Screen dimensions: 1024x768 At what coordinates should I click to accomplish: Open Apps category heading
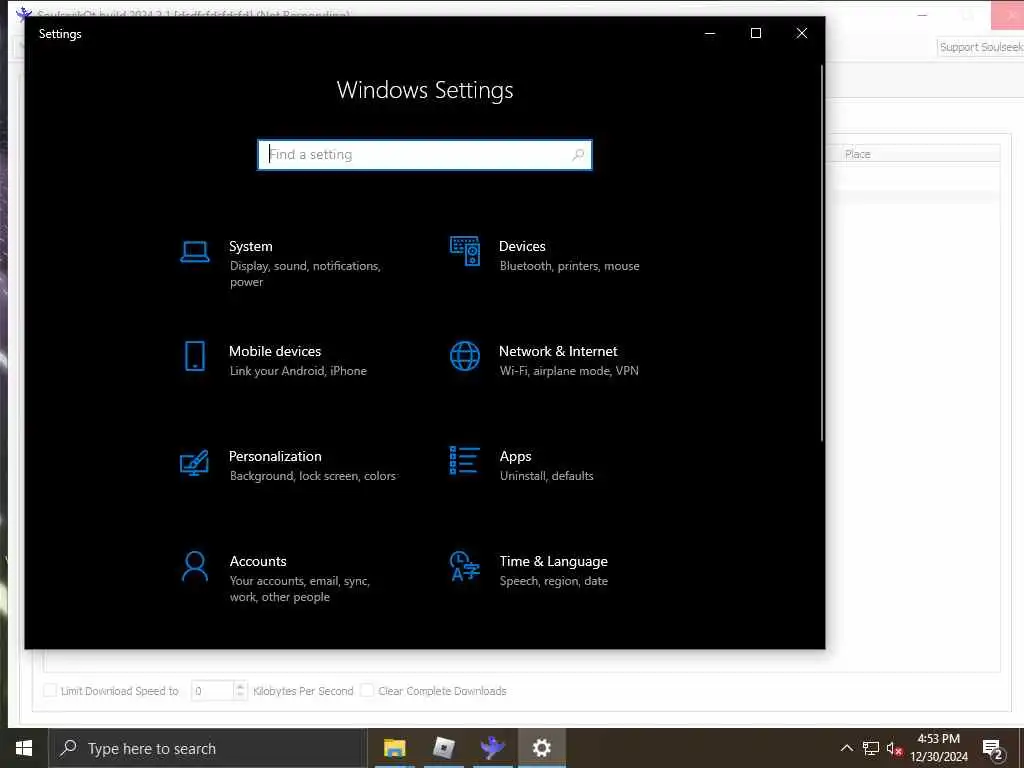point(515,456)
